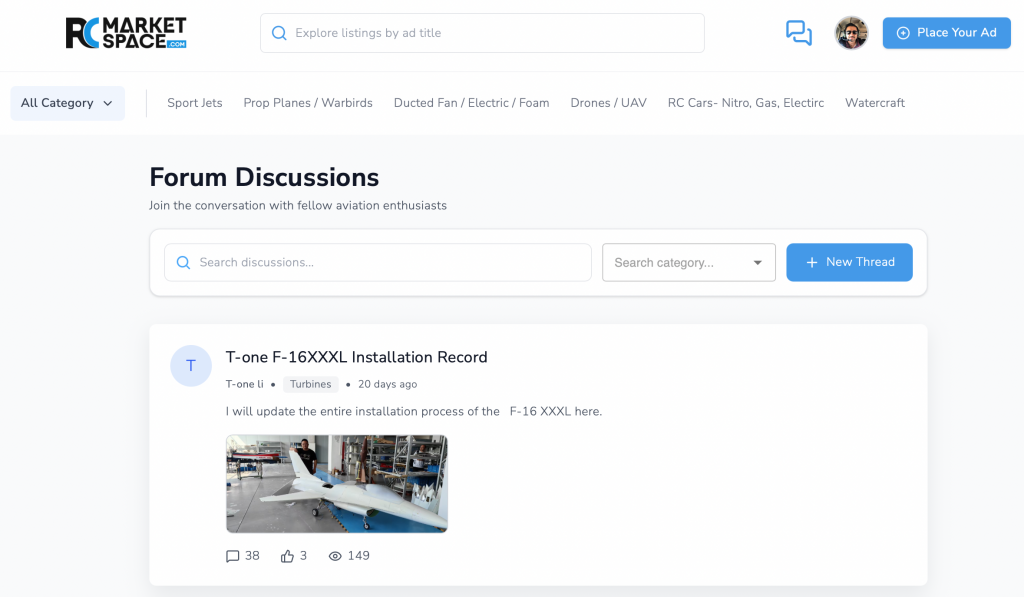
Task: Click the RC Market Space logo
Action: click(126, 33)
